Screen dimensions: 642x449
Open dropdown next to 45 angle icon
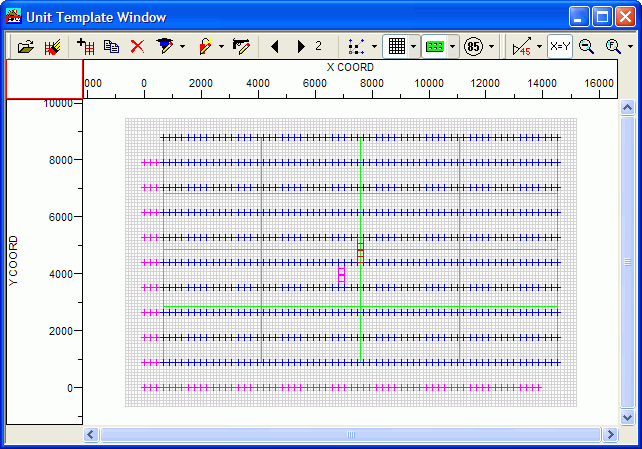coord(539,47)
